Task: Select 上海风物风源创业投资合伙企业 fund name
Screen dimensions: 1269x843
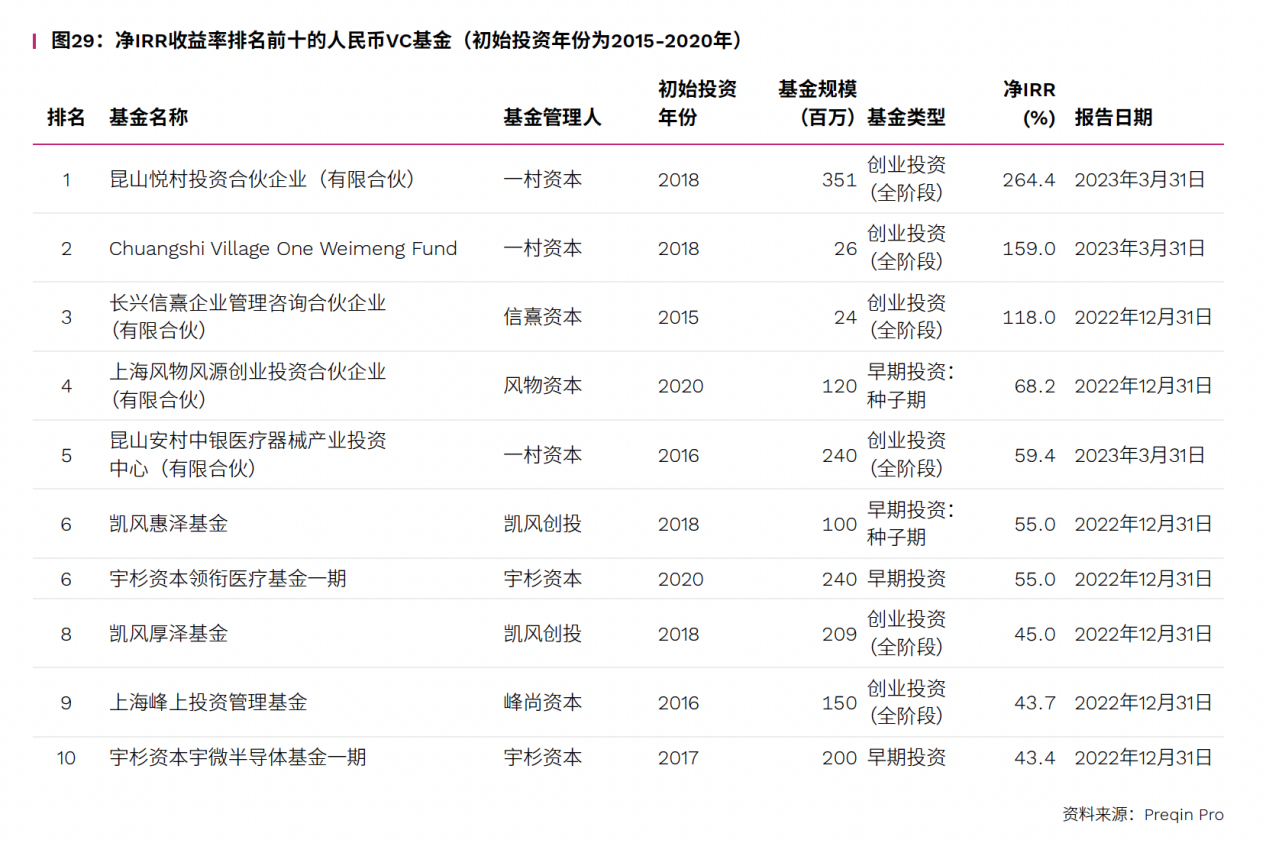Action: pyautogui.click(x=247, y=385)
